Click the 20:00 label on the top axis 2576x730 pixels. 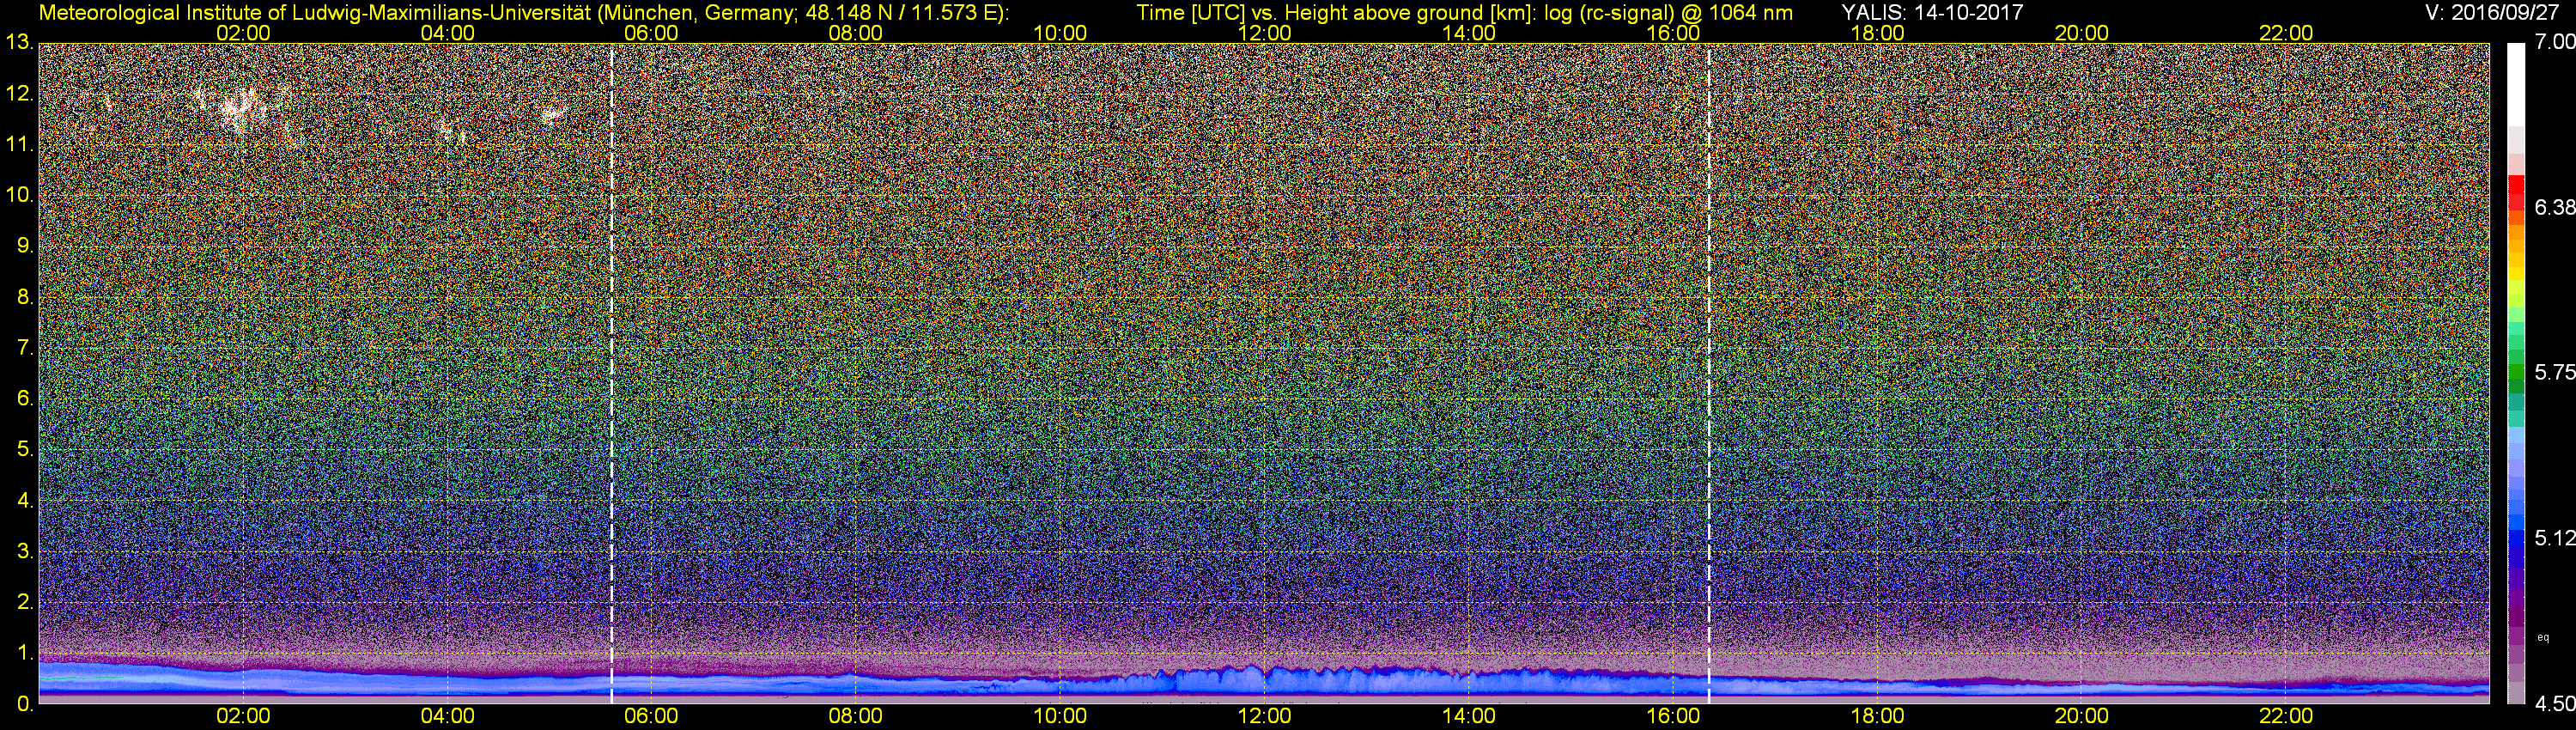[x=2081, y=33]
